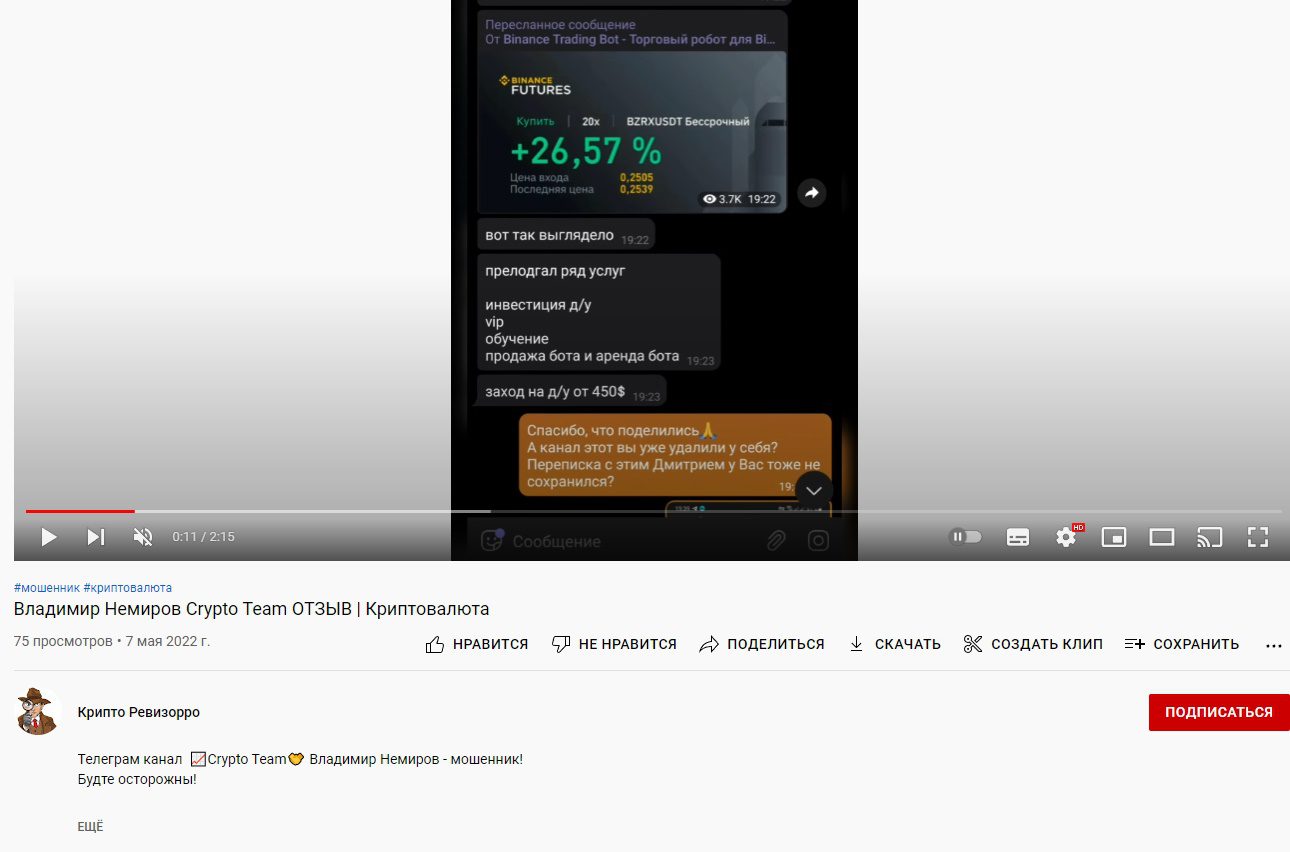Cast the video to a TV
Screen dimensions: 1290x852
1210,537
